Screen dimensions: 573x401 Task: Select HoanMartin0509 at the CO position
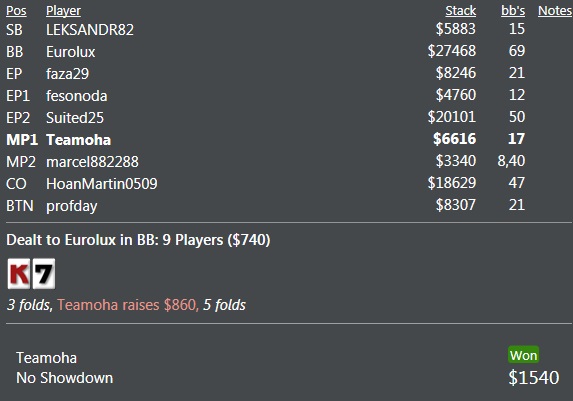pyautogui.click(x=102, y=184)
